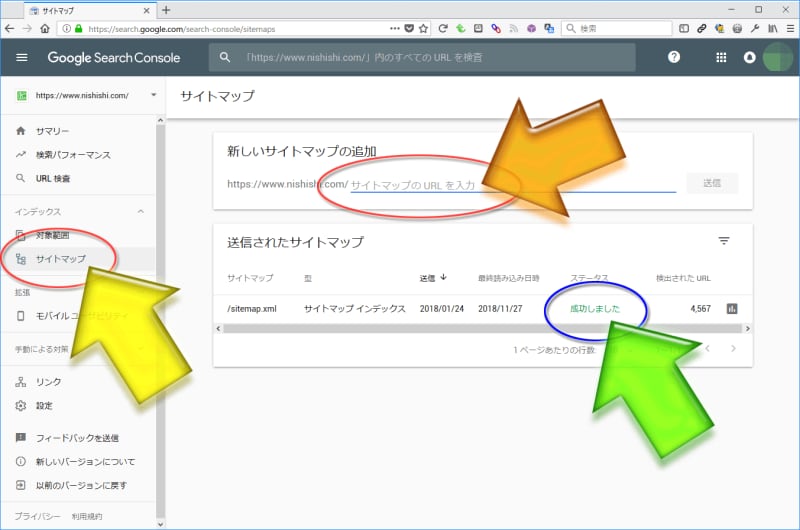800x530 pixels.
Task: Click the 2018/01/24 submitted date
Action: [x=442, y=309]
